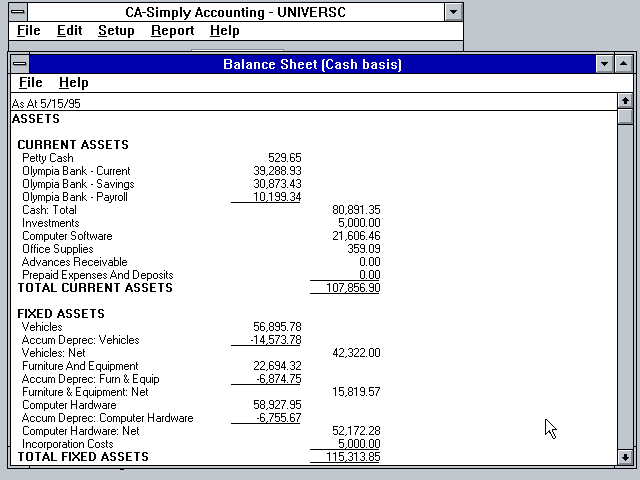Select the Office Supplies row label
The width and height of the screenshot is (640, 480).
point(58,249)
